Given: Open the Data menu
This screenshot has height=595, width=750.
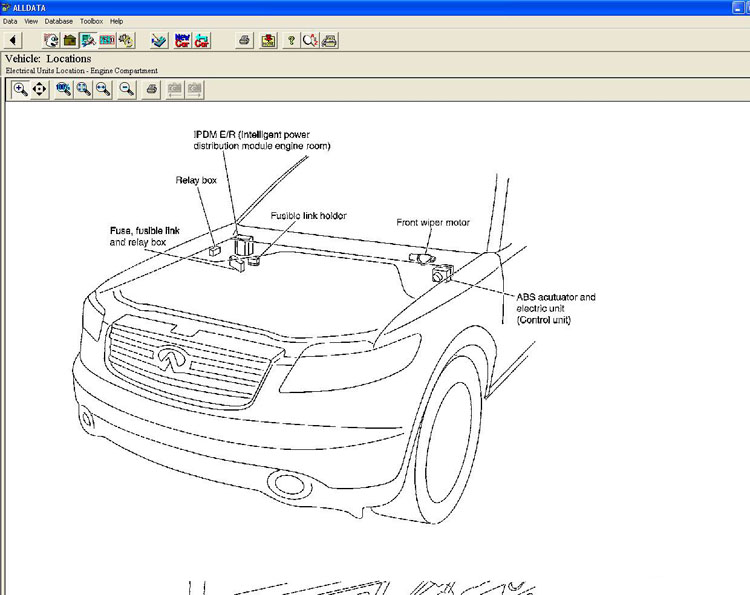Looking at the screenshot, I should click(x=10, y=21).
